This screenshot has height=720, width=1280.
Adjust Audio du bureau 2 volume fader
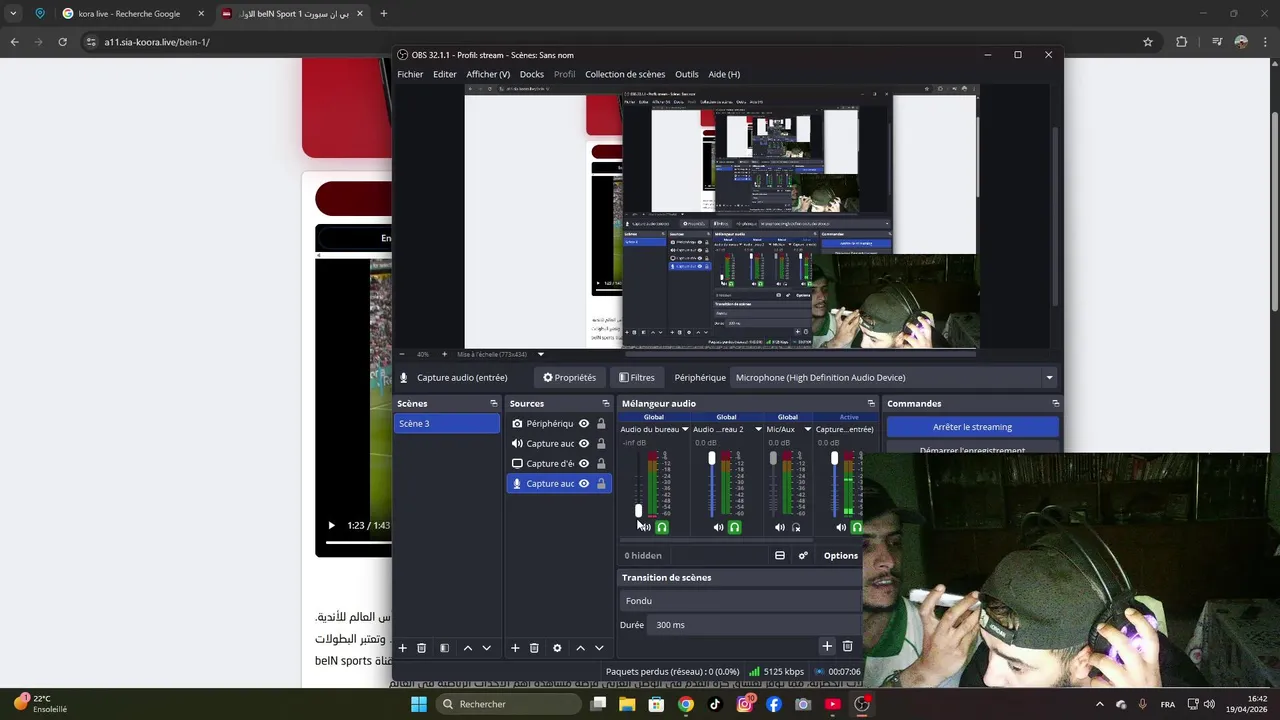[x=712, y=458]
